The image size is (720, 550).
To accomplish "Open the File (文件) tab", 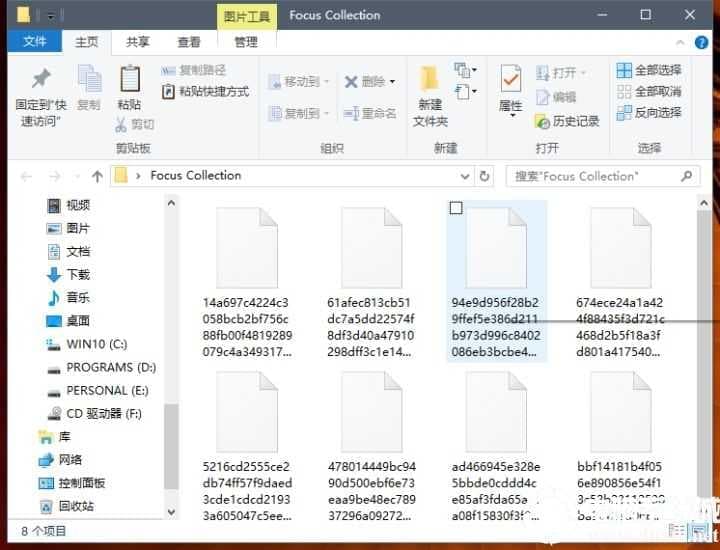I will (x=35, y=42).
